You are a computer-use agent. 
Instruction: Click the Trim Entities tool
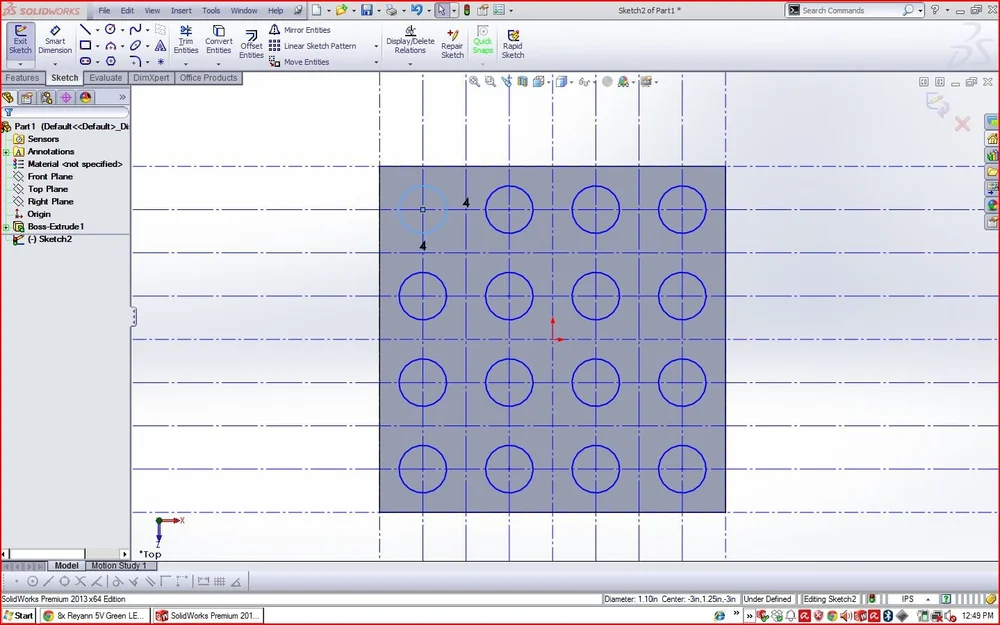pyautogui.click(x=186, y=40)
